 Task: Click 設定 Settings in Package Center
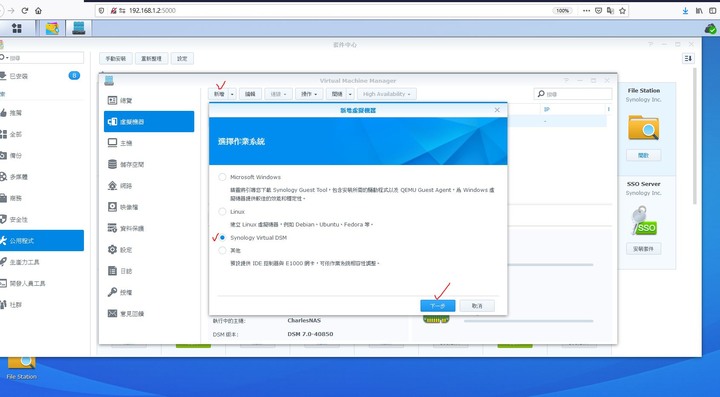click(x=182, y=59)
